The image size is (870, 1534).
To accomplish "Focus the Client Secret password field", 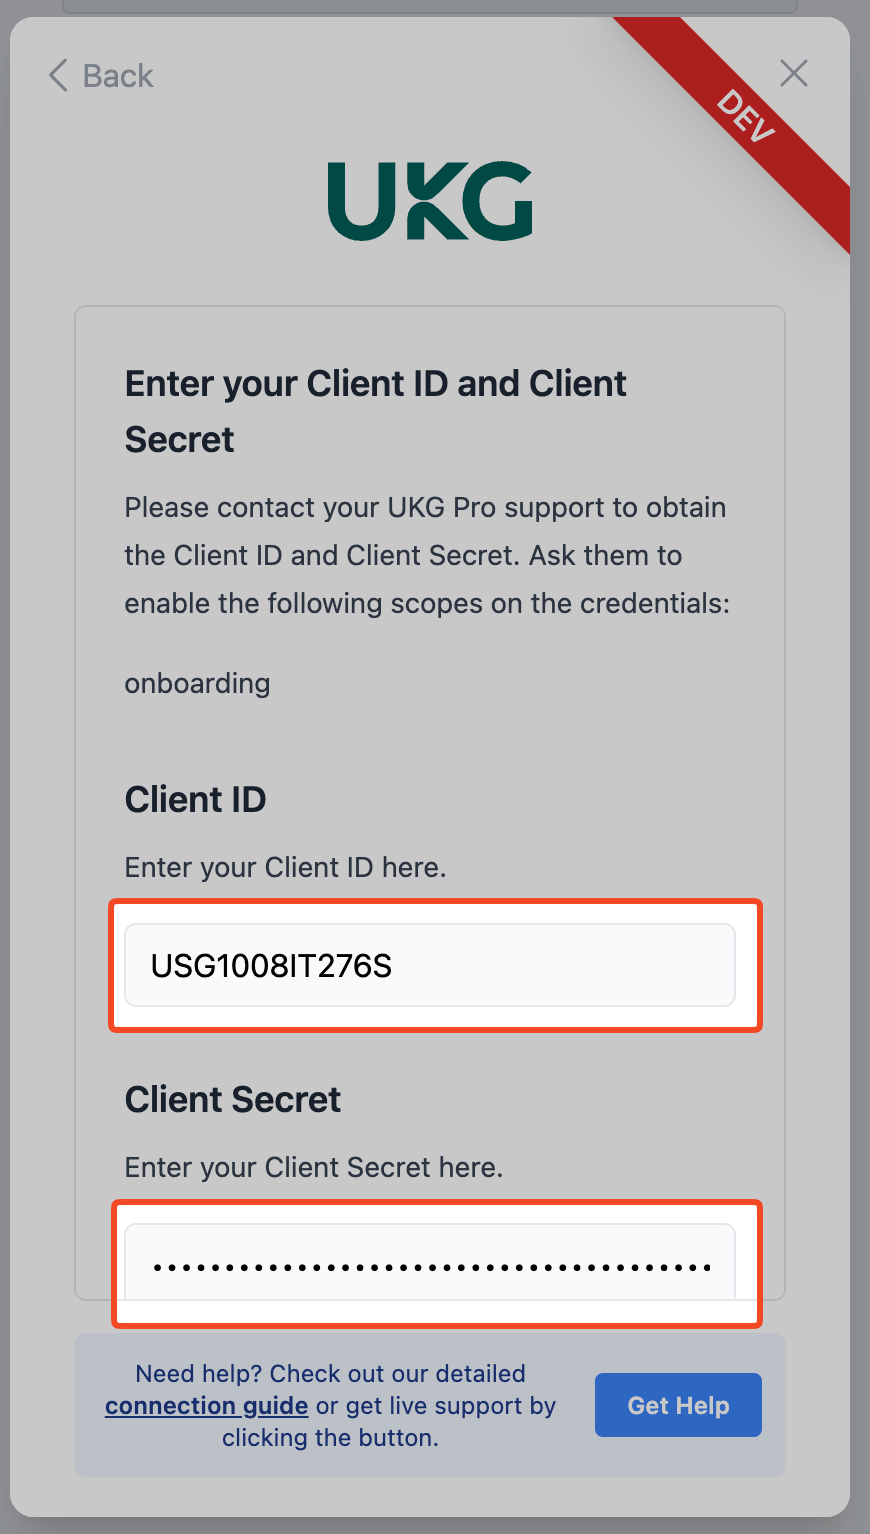I will tap(430, 1262).
